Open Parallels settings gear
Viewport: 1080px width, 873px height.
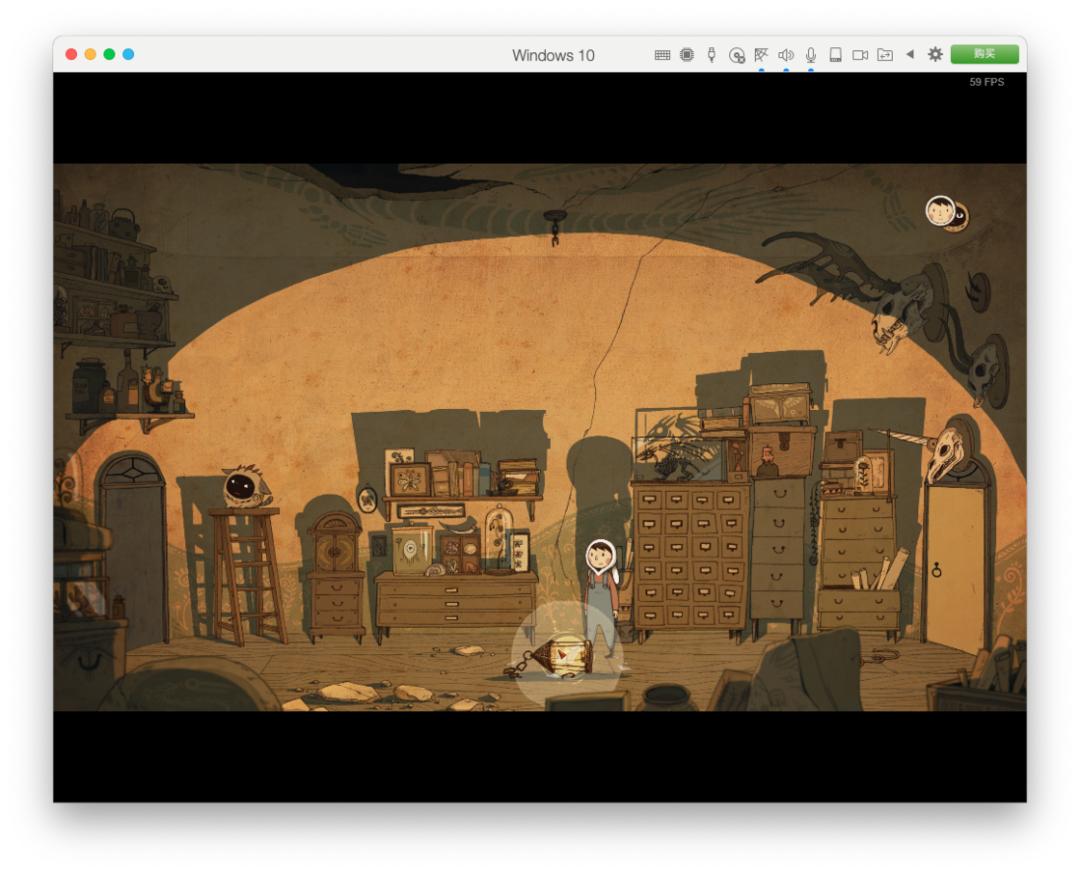pyautogui.click(x=935, y=55)
